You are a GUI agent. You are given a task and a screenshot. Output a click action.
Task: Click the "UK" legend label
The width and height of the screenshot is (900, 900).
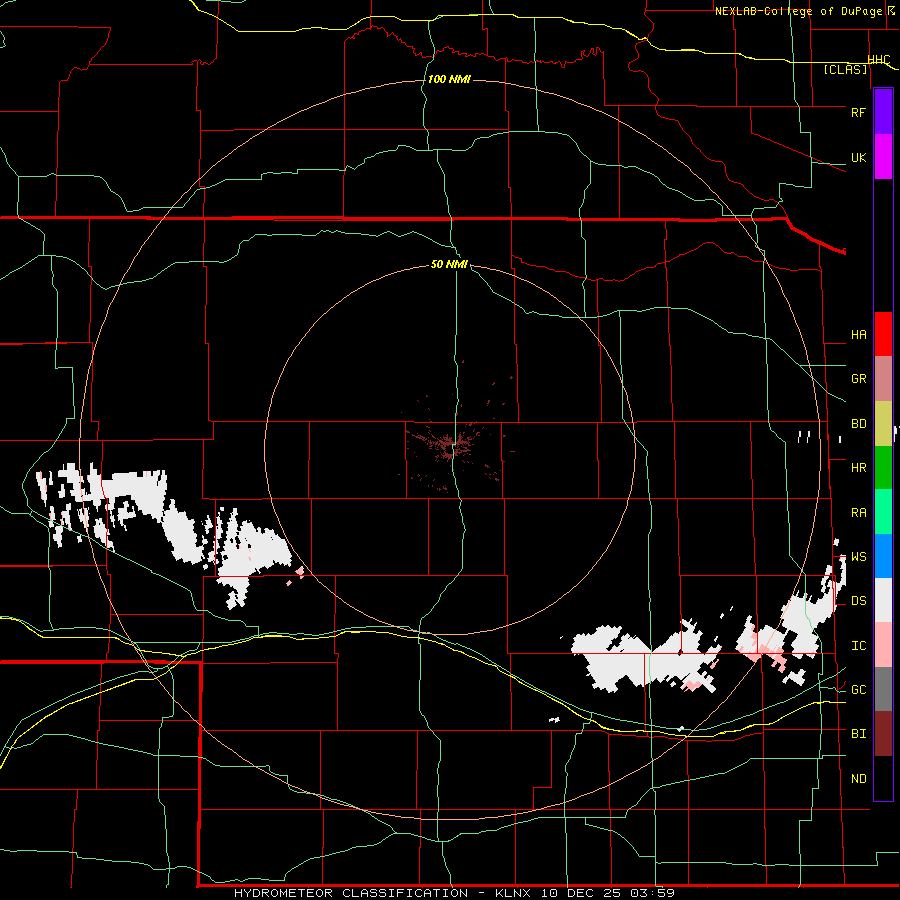(859, 157)
